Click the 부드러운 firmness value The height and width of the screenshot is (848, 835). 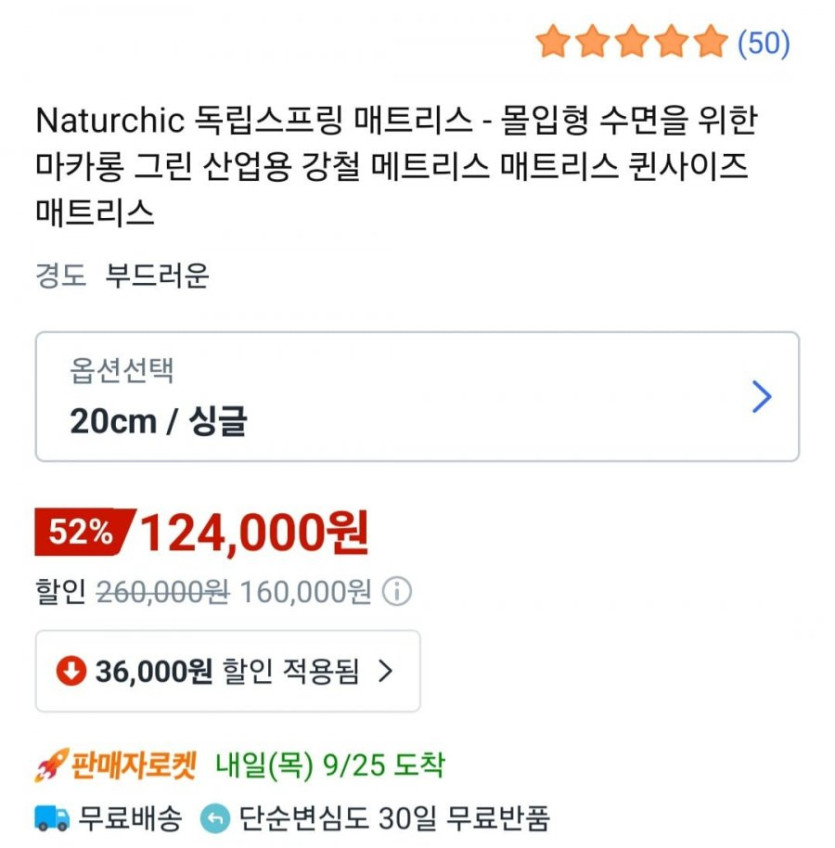point(157,275)
